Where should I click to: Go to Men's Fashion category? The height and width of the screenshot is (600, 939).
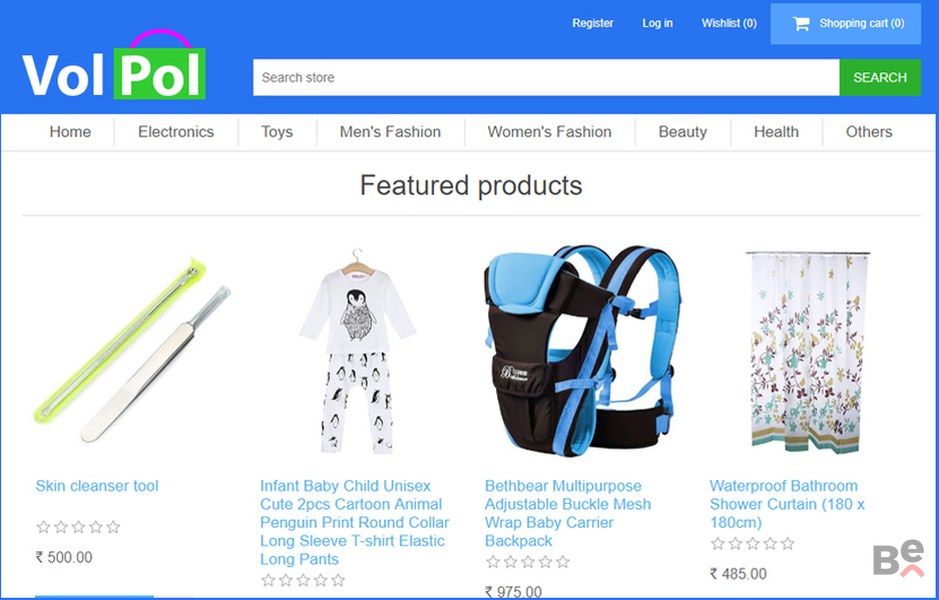pos(390,132)
